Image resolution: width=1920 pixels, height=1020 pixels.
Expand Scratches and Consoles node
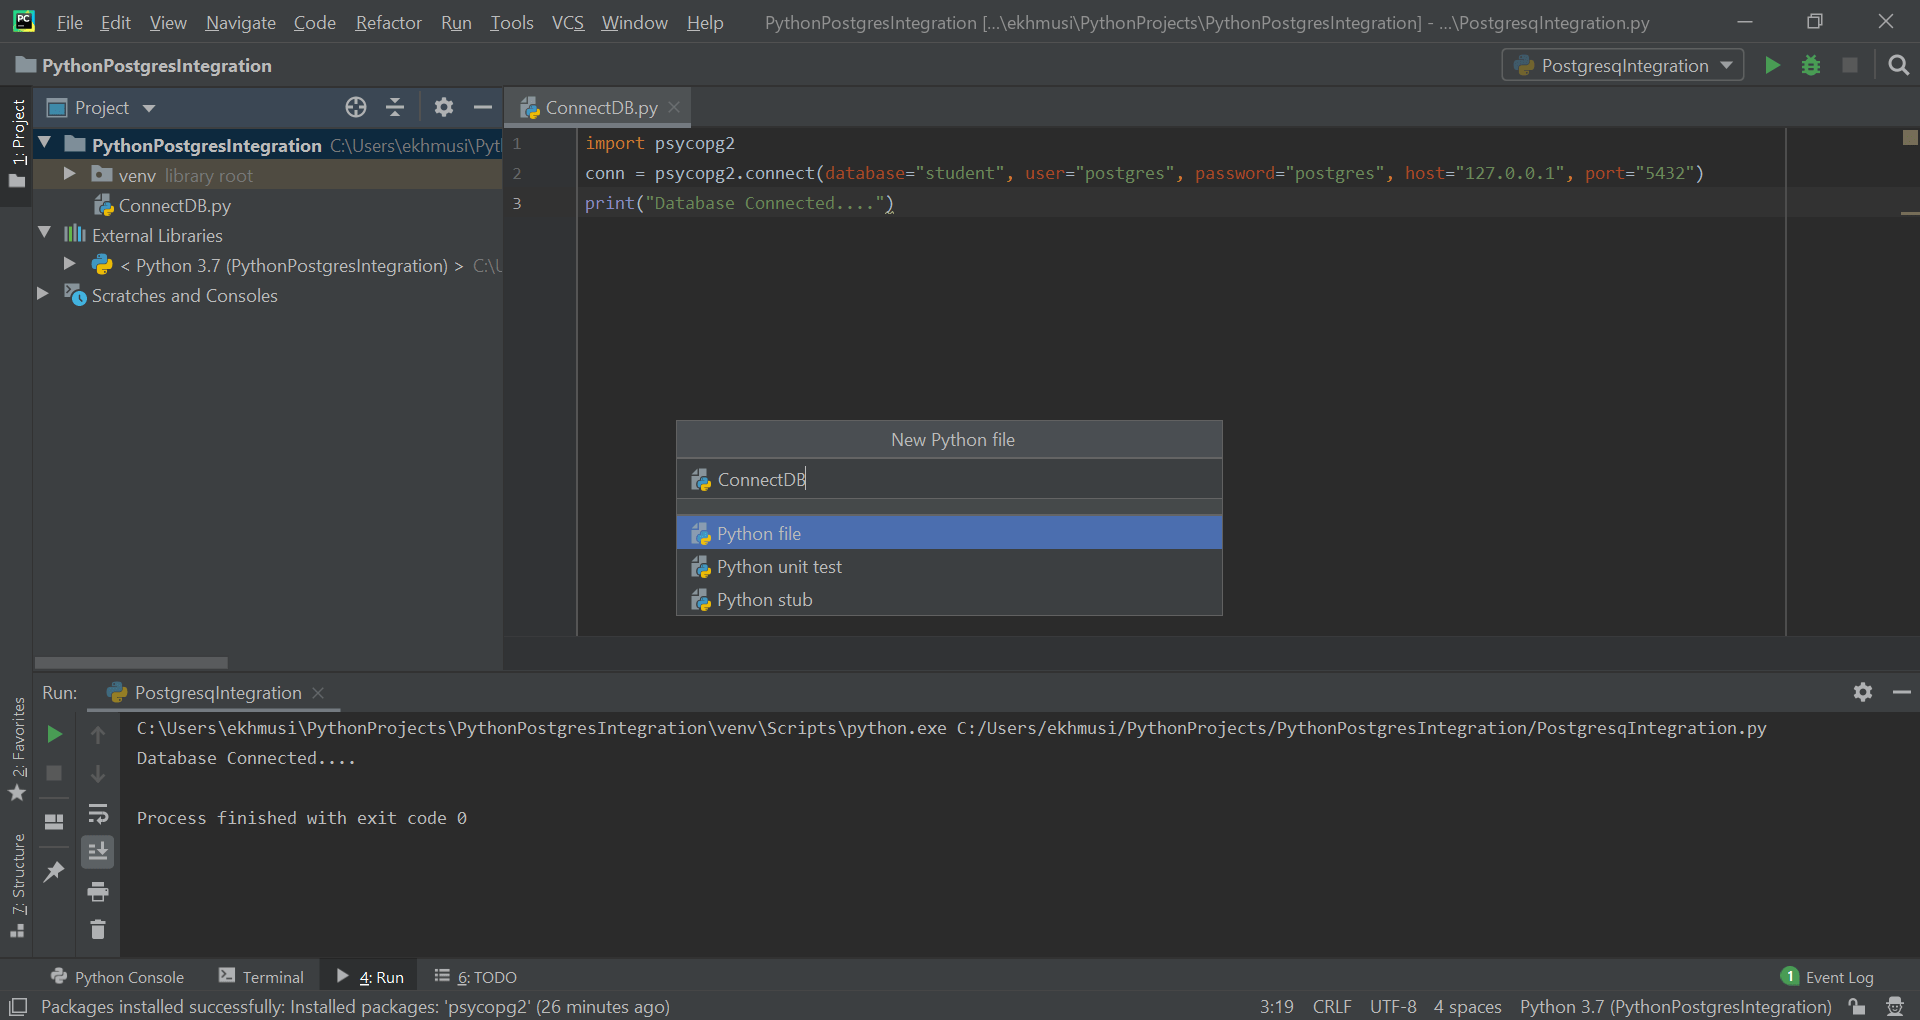pyautogui.click(x=42, y=295)
